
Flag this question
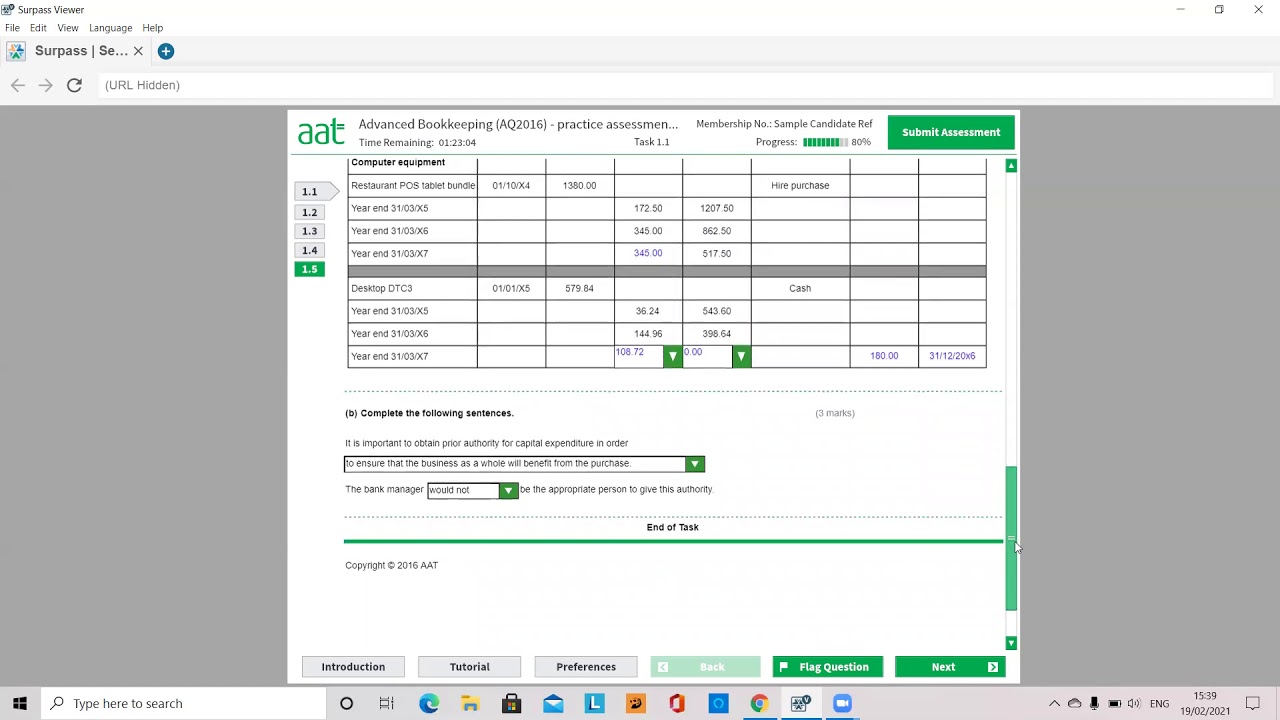(827, 667)
